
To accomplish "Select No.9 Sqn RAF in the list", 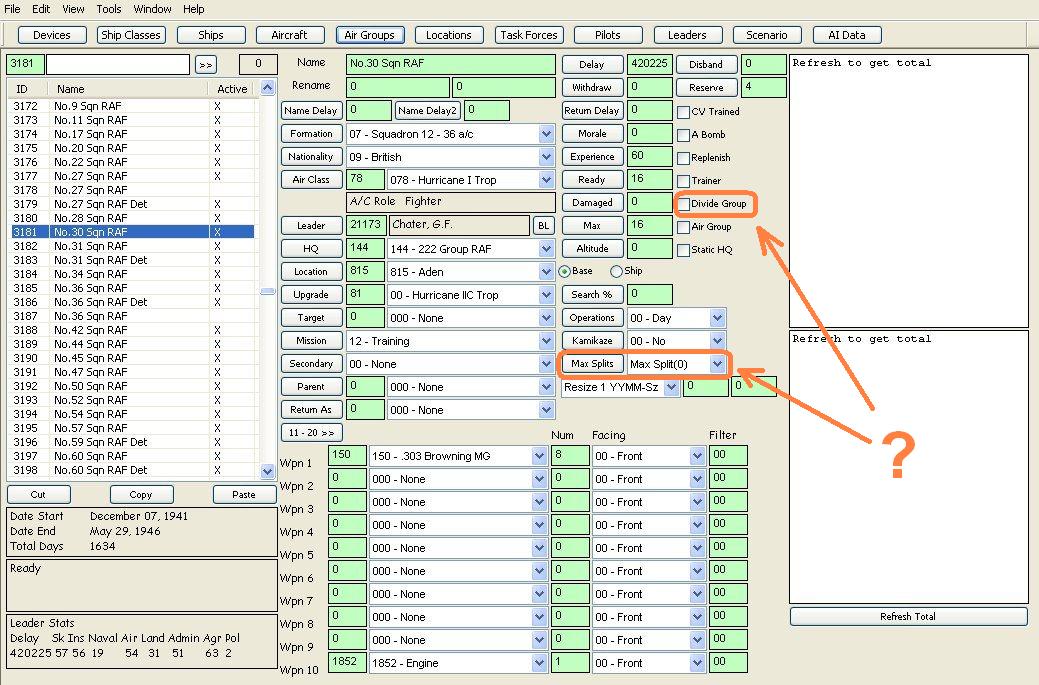I will click(x=133, y=106).
